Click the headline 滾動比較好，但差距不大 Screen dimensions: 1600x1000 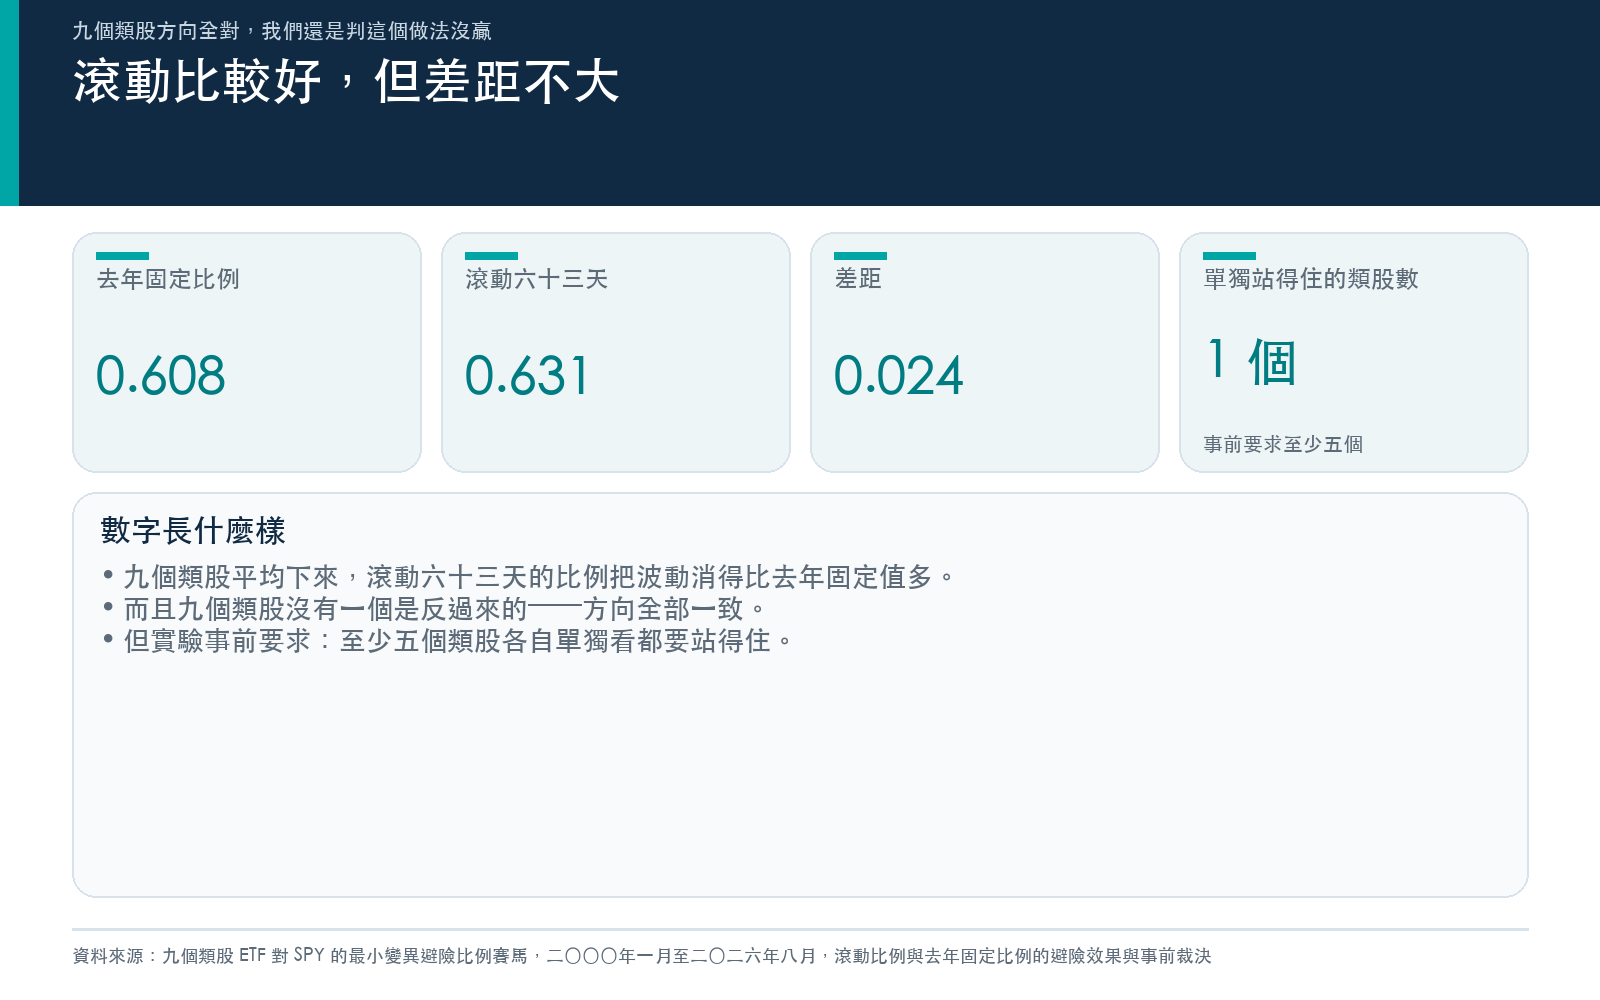click(x=346, y=81)
